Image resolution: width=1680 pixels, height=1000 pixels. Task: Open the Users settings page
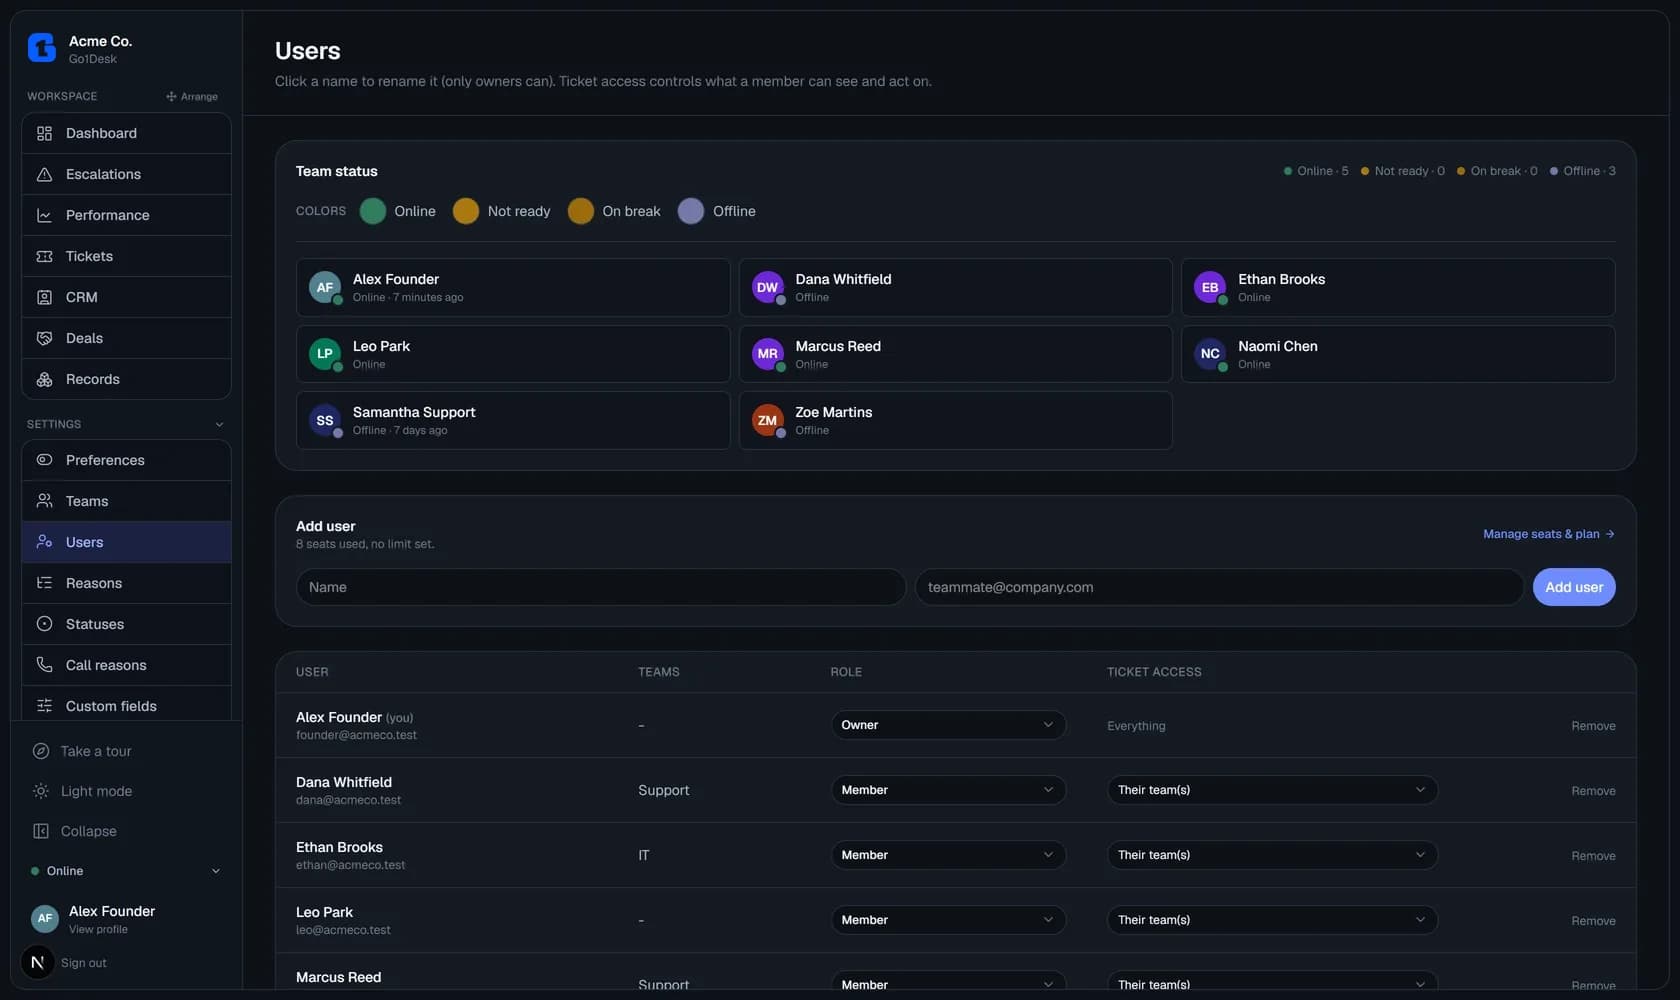click(126, 542)
